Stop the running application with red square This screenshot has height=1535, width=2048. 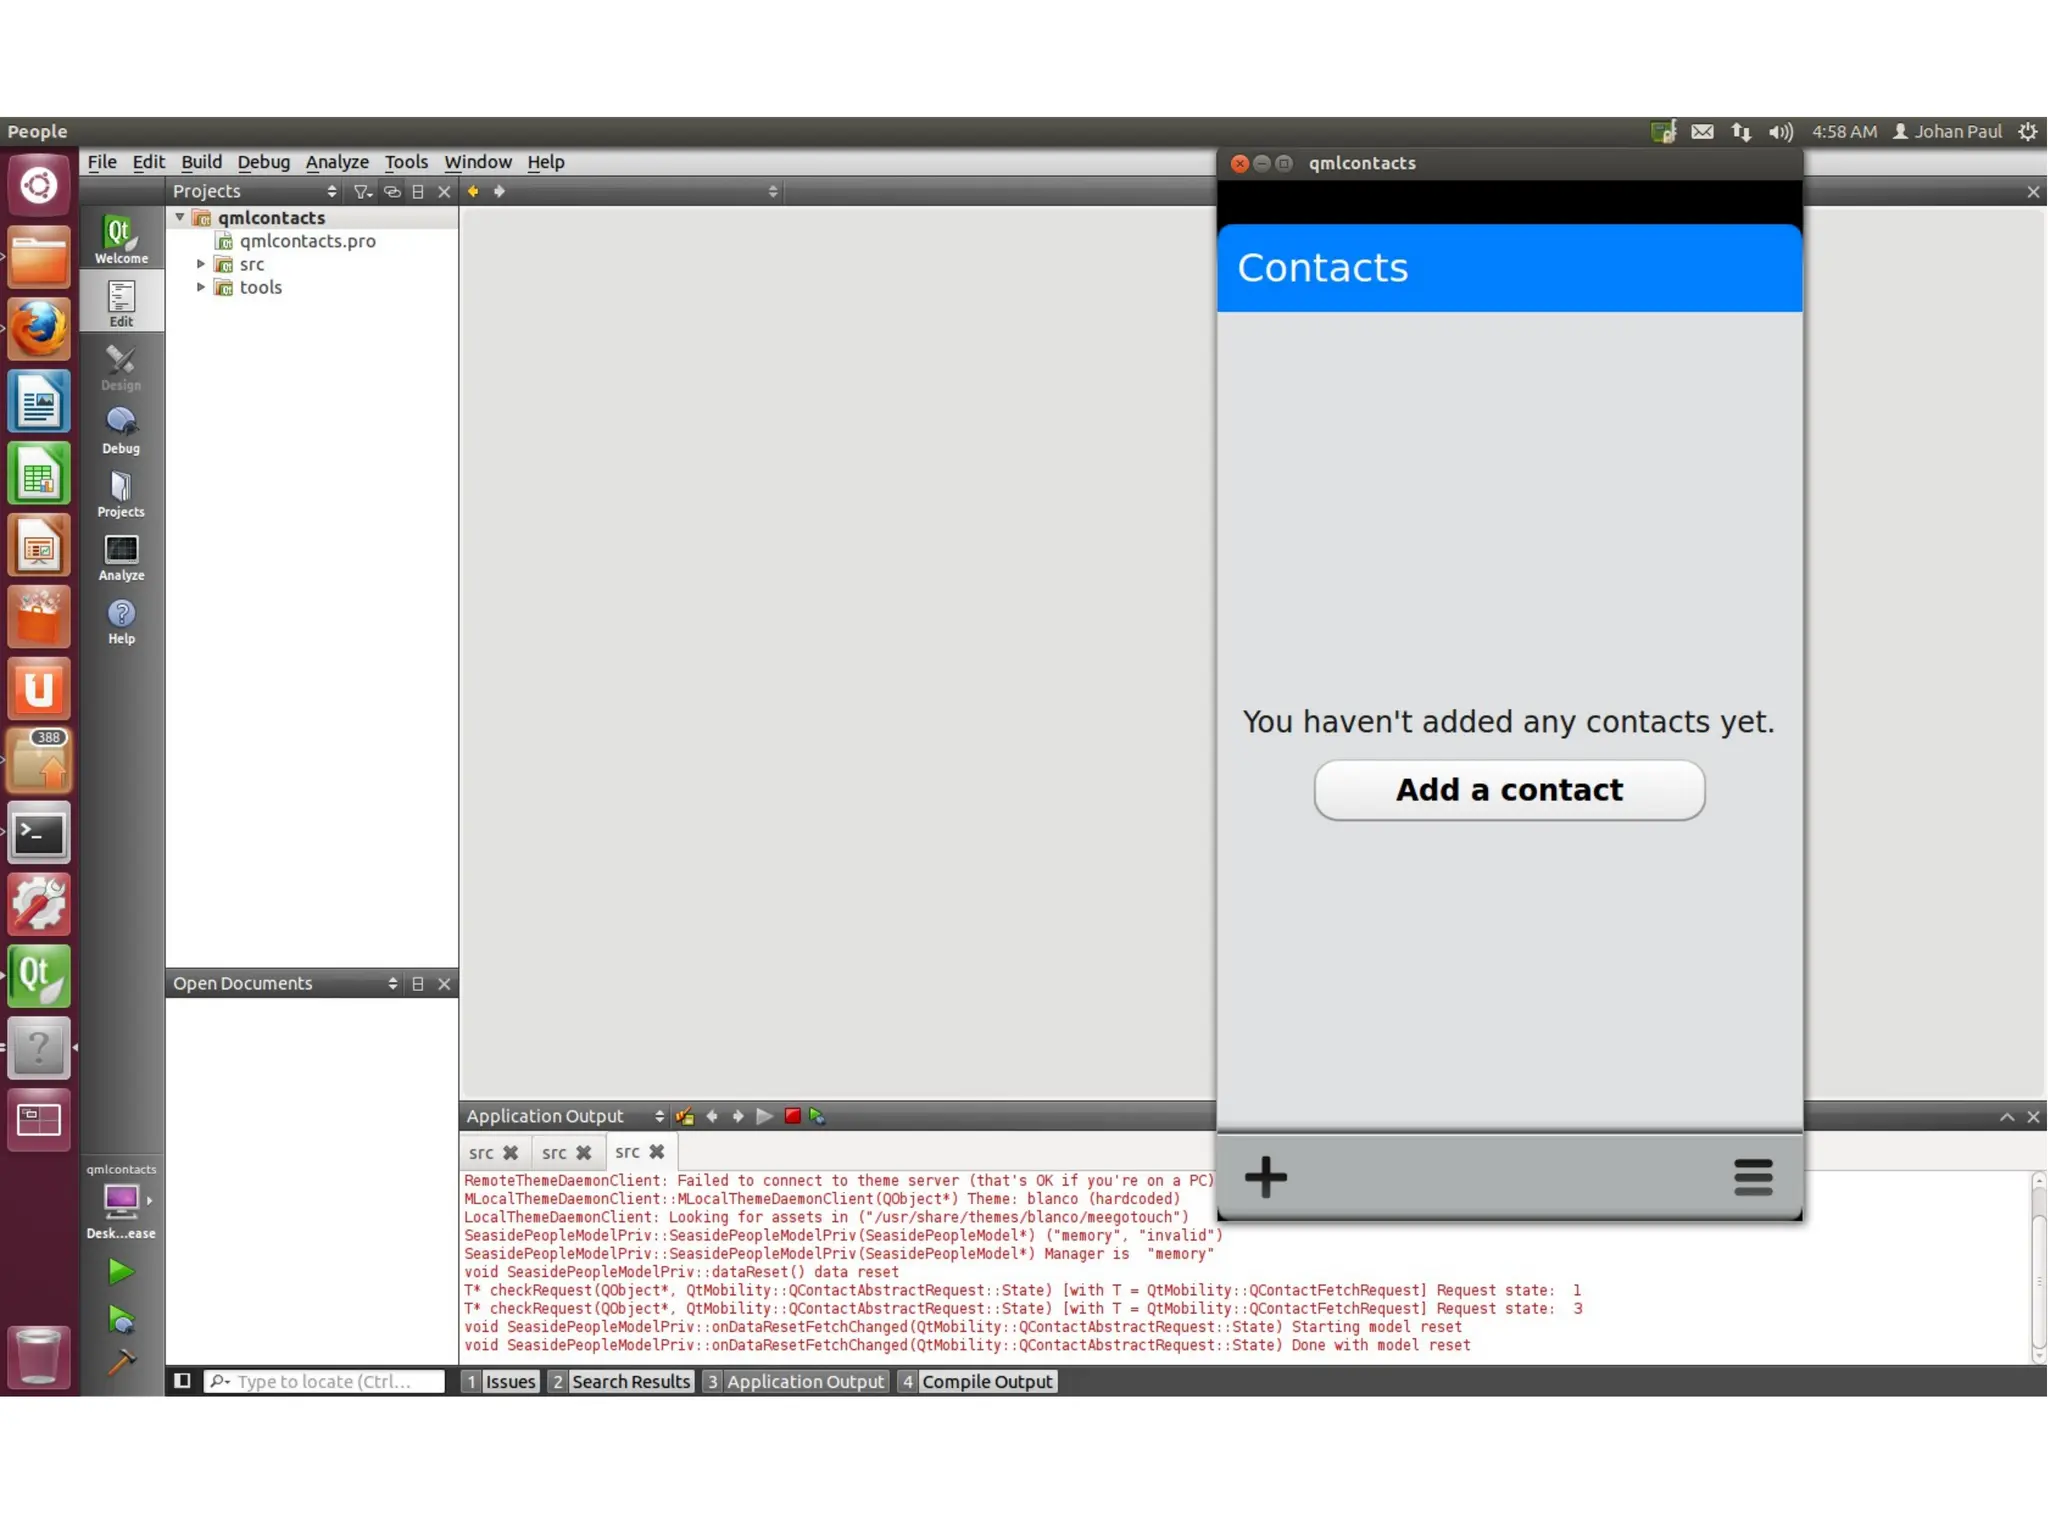click(x=792, y=1116)
